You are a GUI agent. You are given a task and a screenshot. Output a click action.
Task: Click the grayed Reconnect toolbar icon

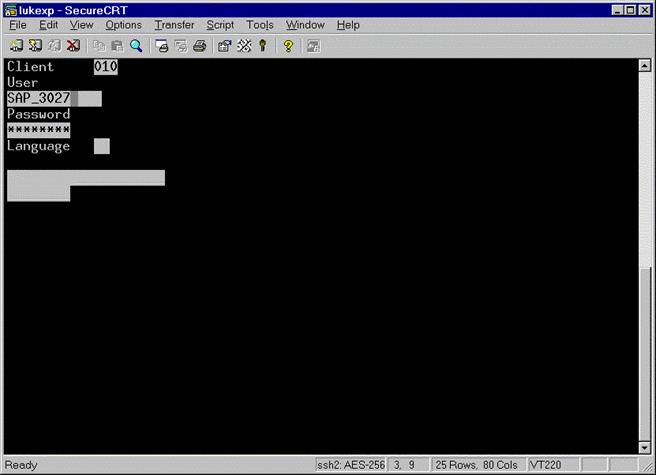[x=54, y=46]
